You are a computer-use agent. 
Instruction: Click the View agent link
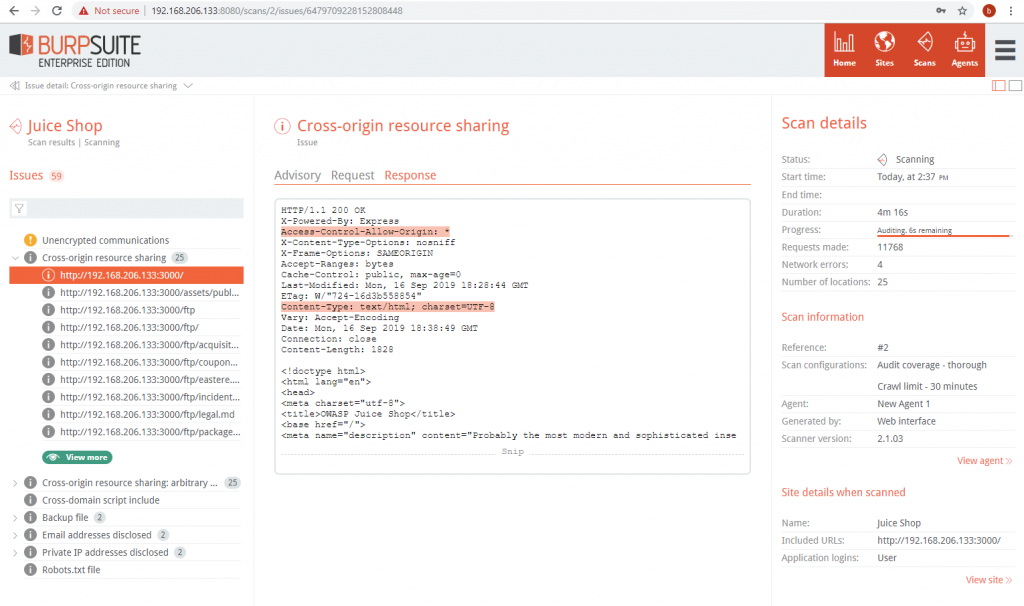coord(984,461)
